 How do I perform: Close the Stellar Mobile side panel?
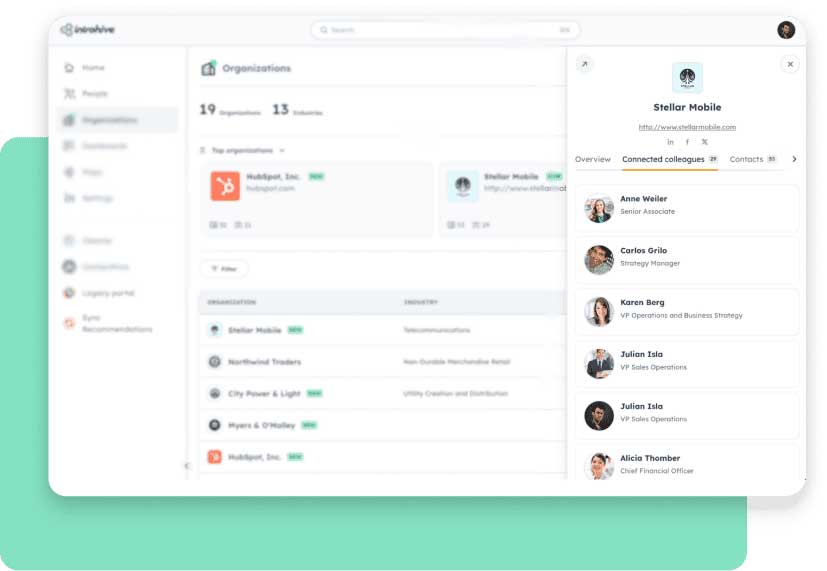click(x=790, y=64)
